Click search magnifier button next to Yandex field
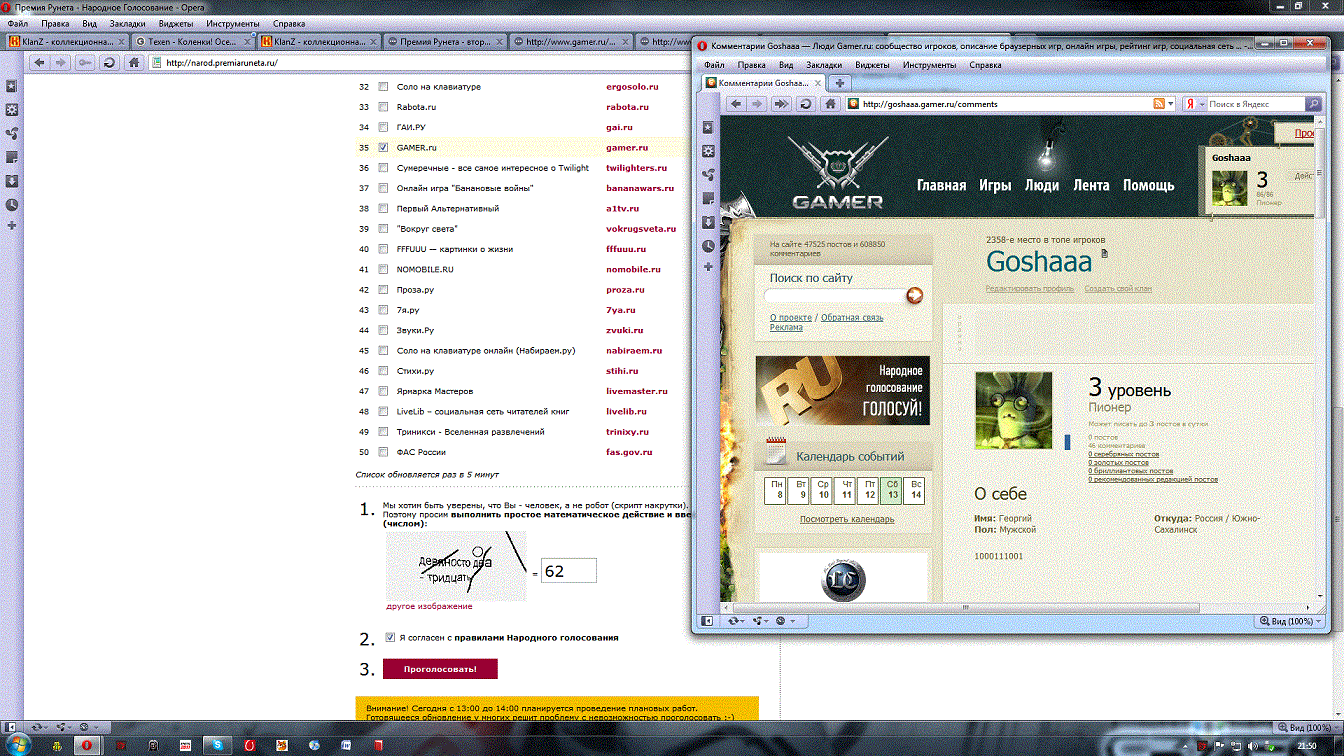Image resolution: width=1344 pixels, height=756 pixels. [x=1315, y=104]
